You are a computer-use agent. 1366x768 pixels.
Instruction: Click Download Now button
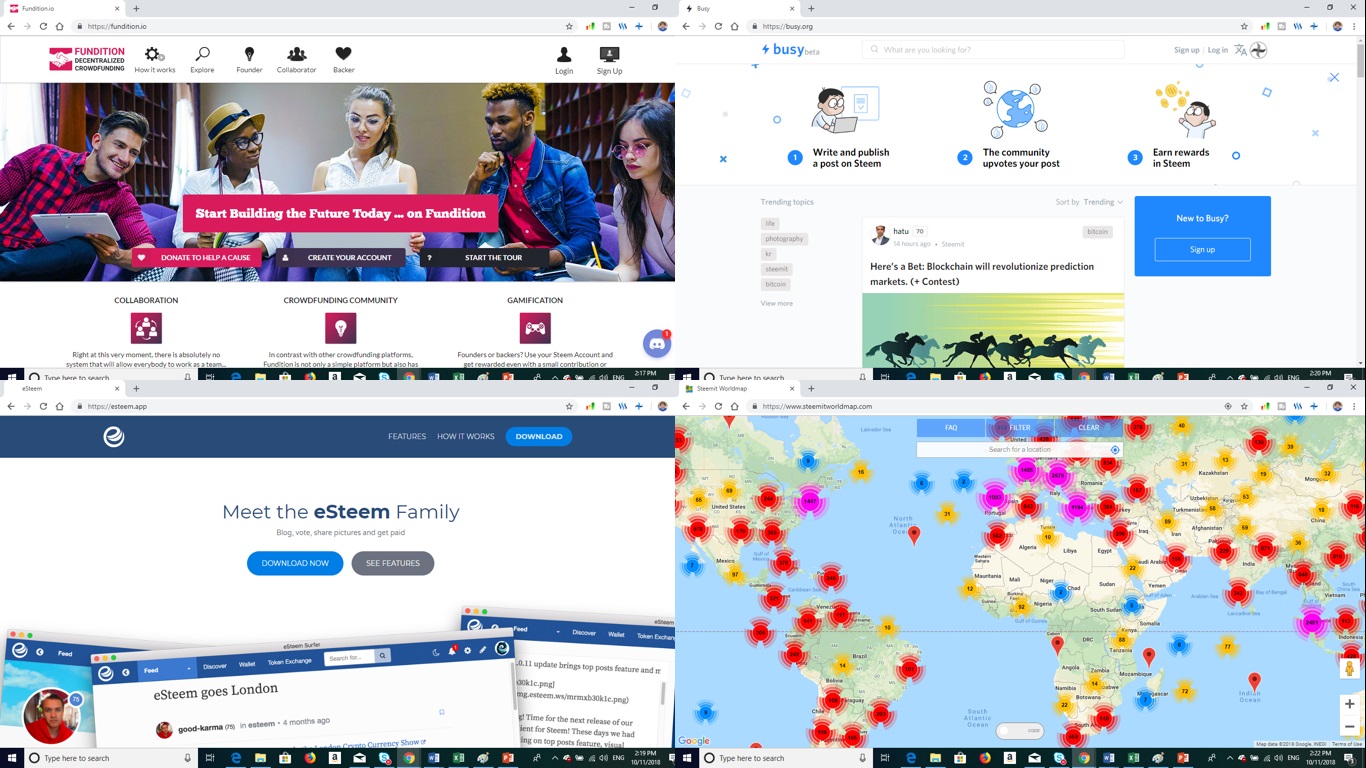pyautogui.click(x=295, y=563)
